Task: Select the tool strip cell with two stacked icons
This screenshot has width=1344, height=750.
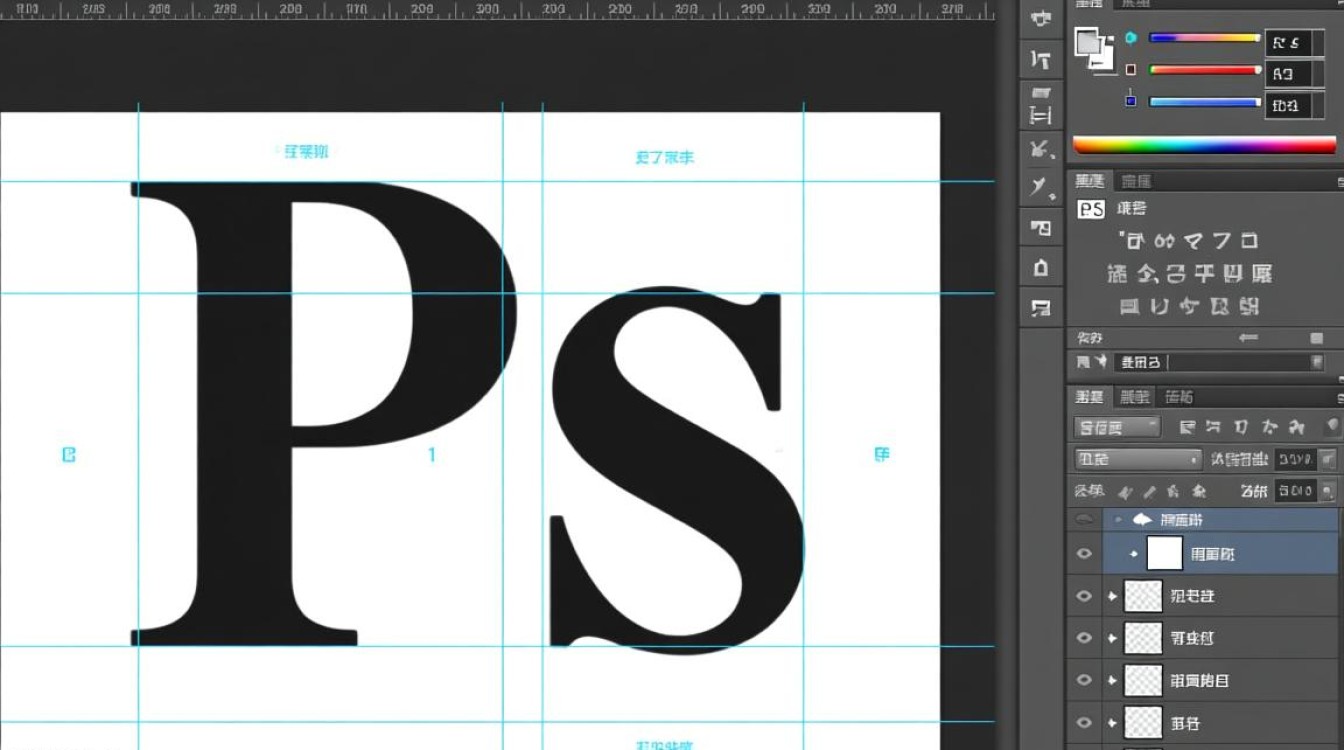Action: [x=1041, y=104]
